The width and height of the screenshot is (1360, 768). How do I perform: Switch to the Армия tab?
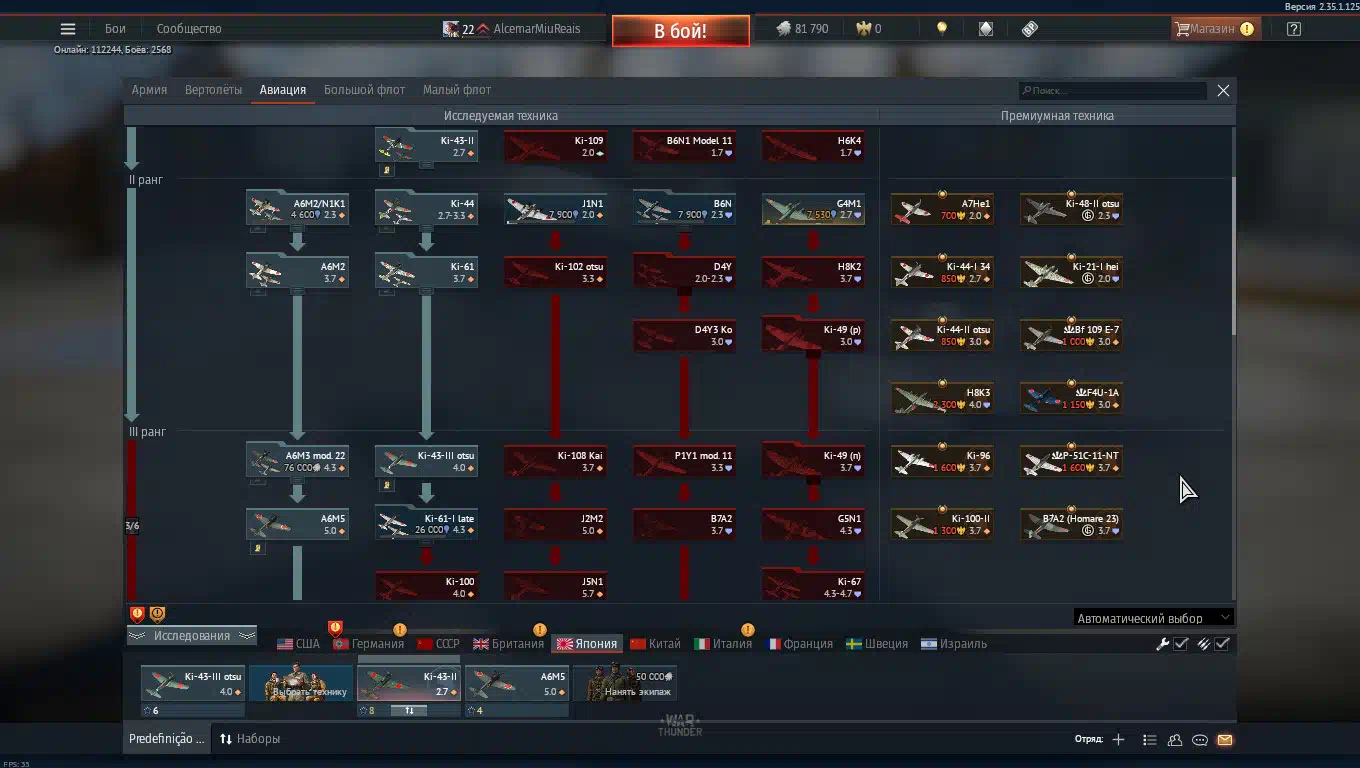click(149, 90)
